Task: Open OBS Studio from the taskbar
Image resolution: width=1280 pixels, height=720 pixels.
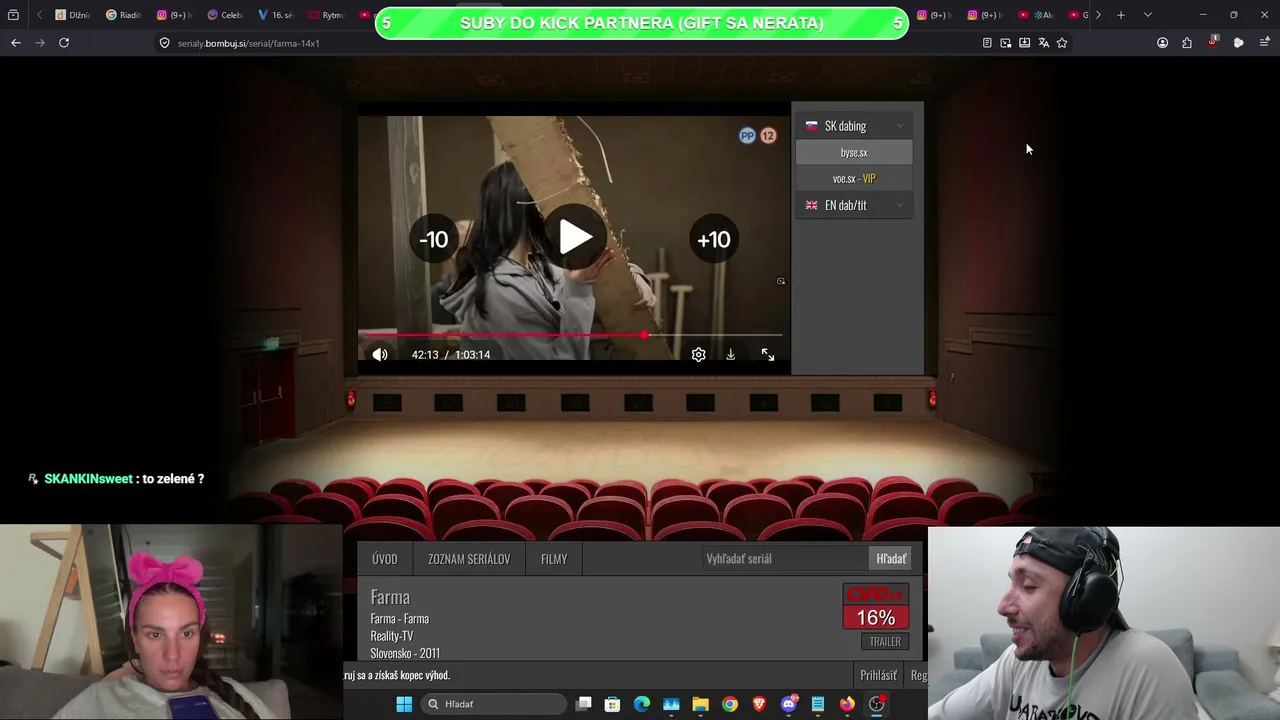Action: point(877,704)
